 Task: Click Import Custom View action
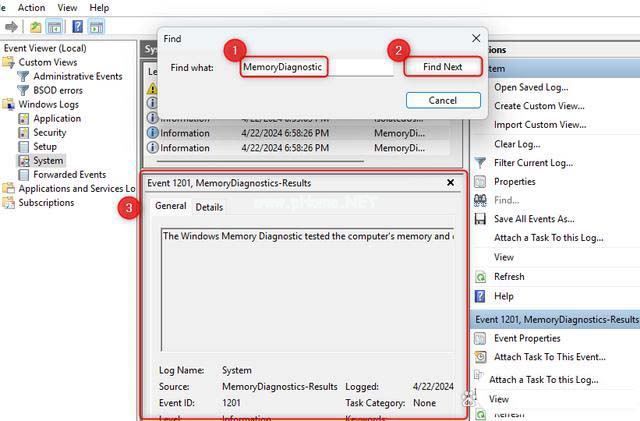[x=540, y=125]
